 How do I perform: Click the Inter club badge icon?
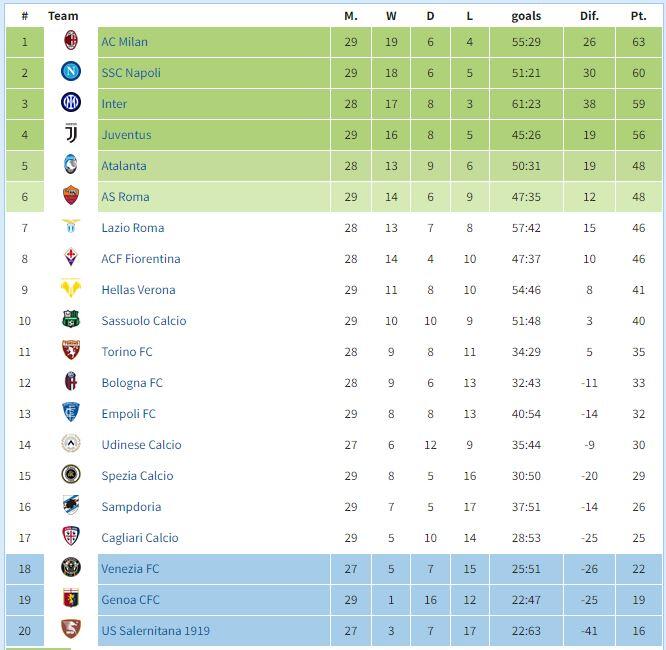(71, 104)
